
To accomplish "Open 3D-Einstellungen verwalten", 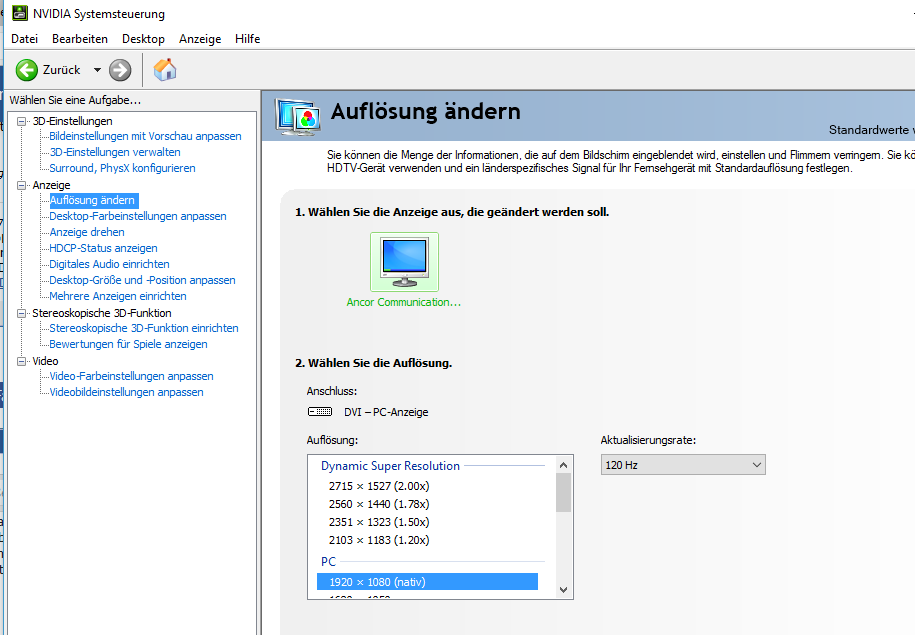I will click(x=115, y=152).
